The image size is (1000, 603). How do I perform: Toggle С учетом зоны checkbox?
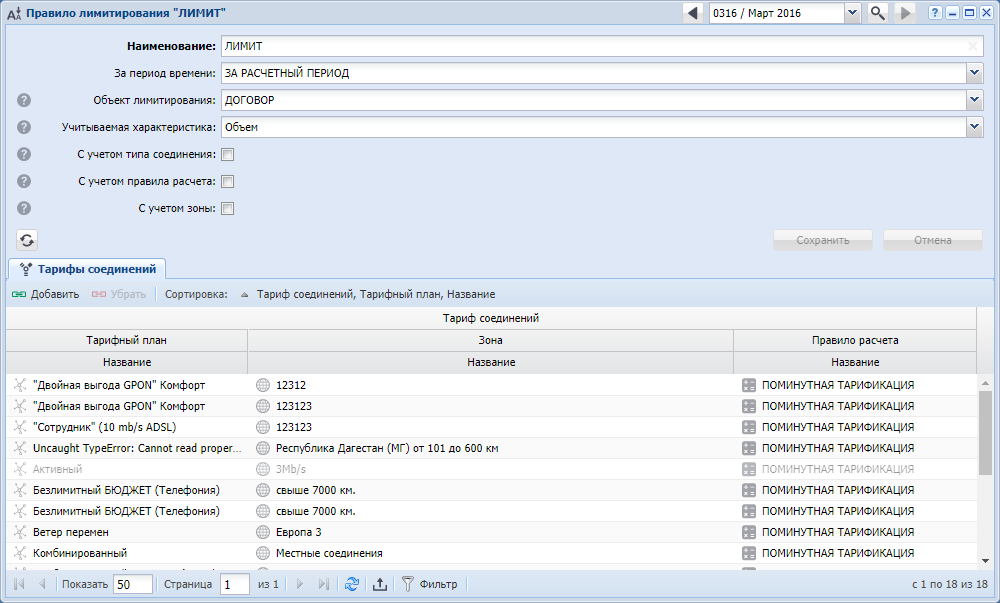tap(228, 208)
